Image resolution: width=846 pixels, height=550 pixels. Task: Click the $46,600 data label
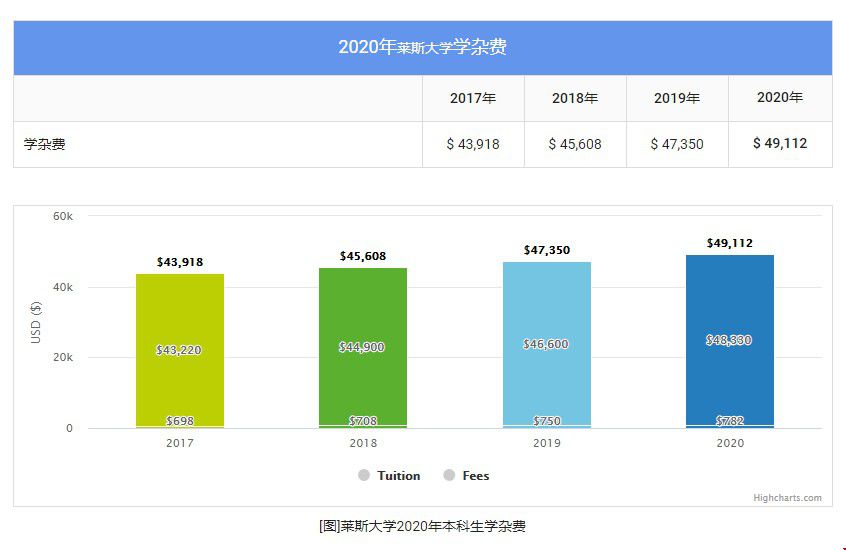(x=545, y=344)
